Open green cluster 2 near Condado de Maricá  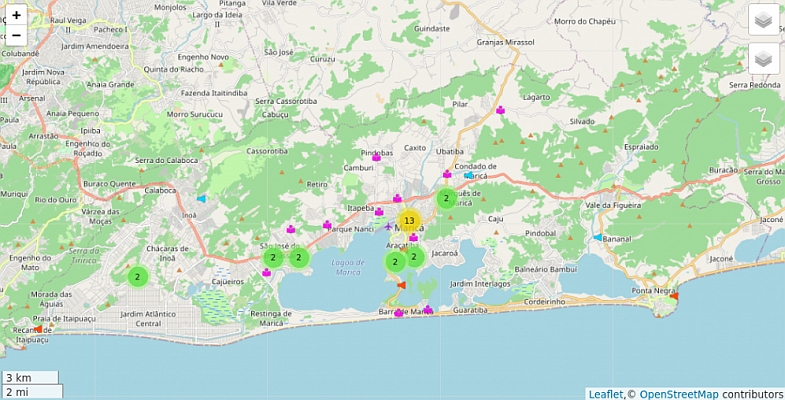446,198
